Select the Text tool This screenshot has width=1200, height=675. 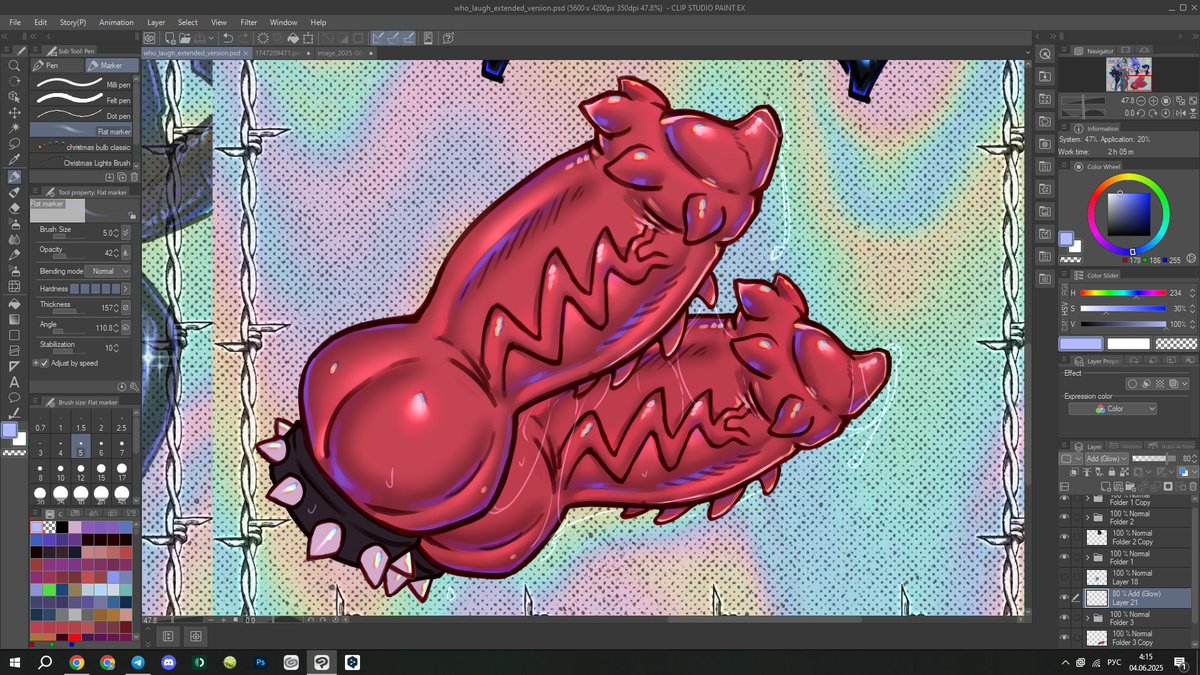14,382
